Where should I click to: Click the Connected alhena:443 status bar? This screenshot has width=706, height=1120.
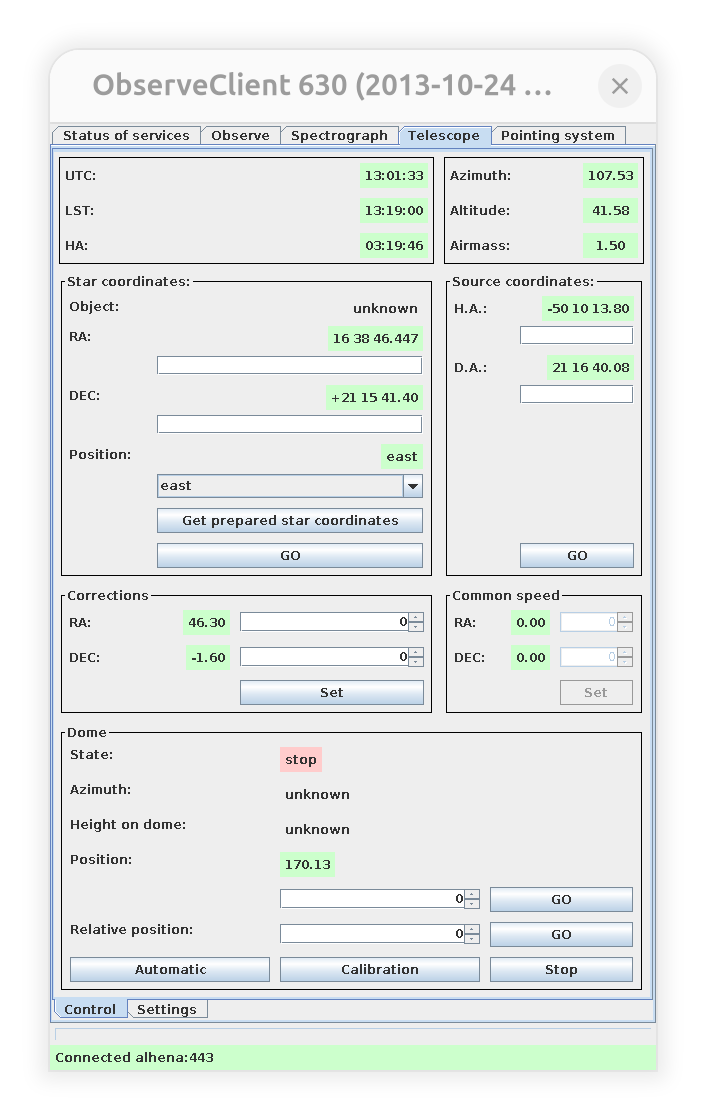click(x=352, y=1058)
